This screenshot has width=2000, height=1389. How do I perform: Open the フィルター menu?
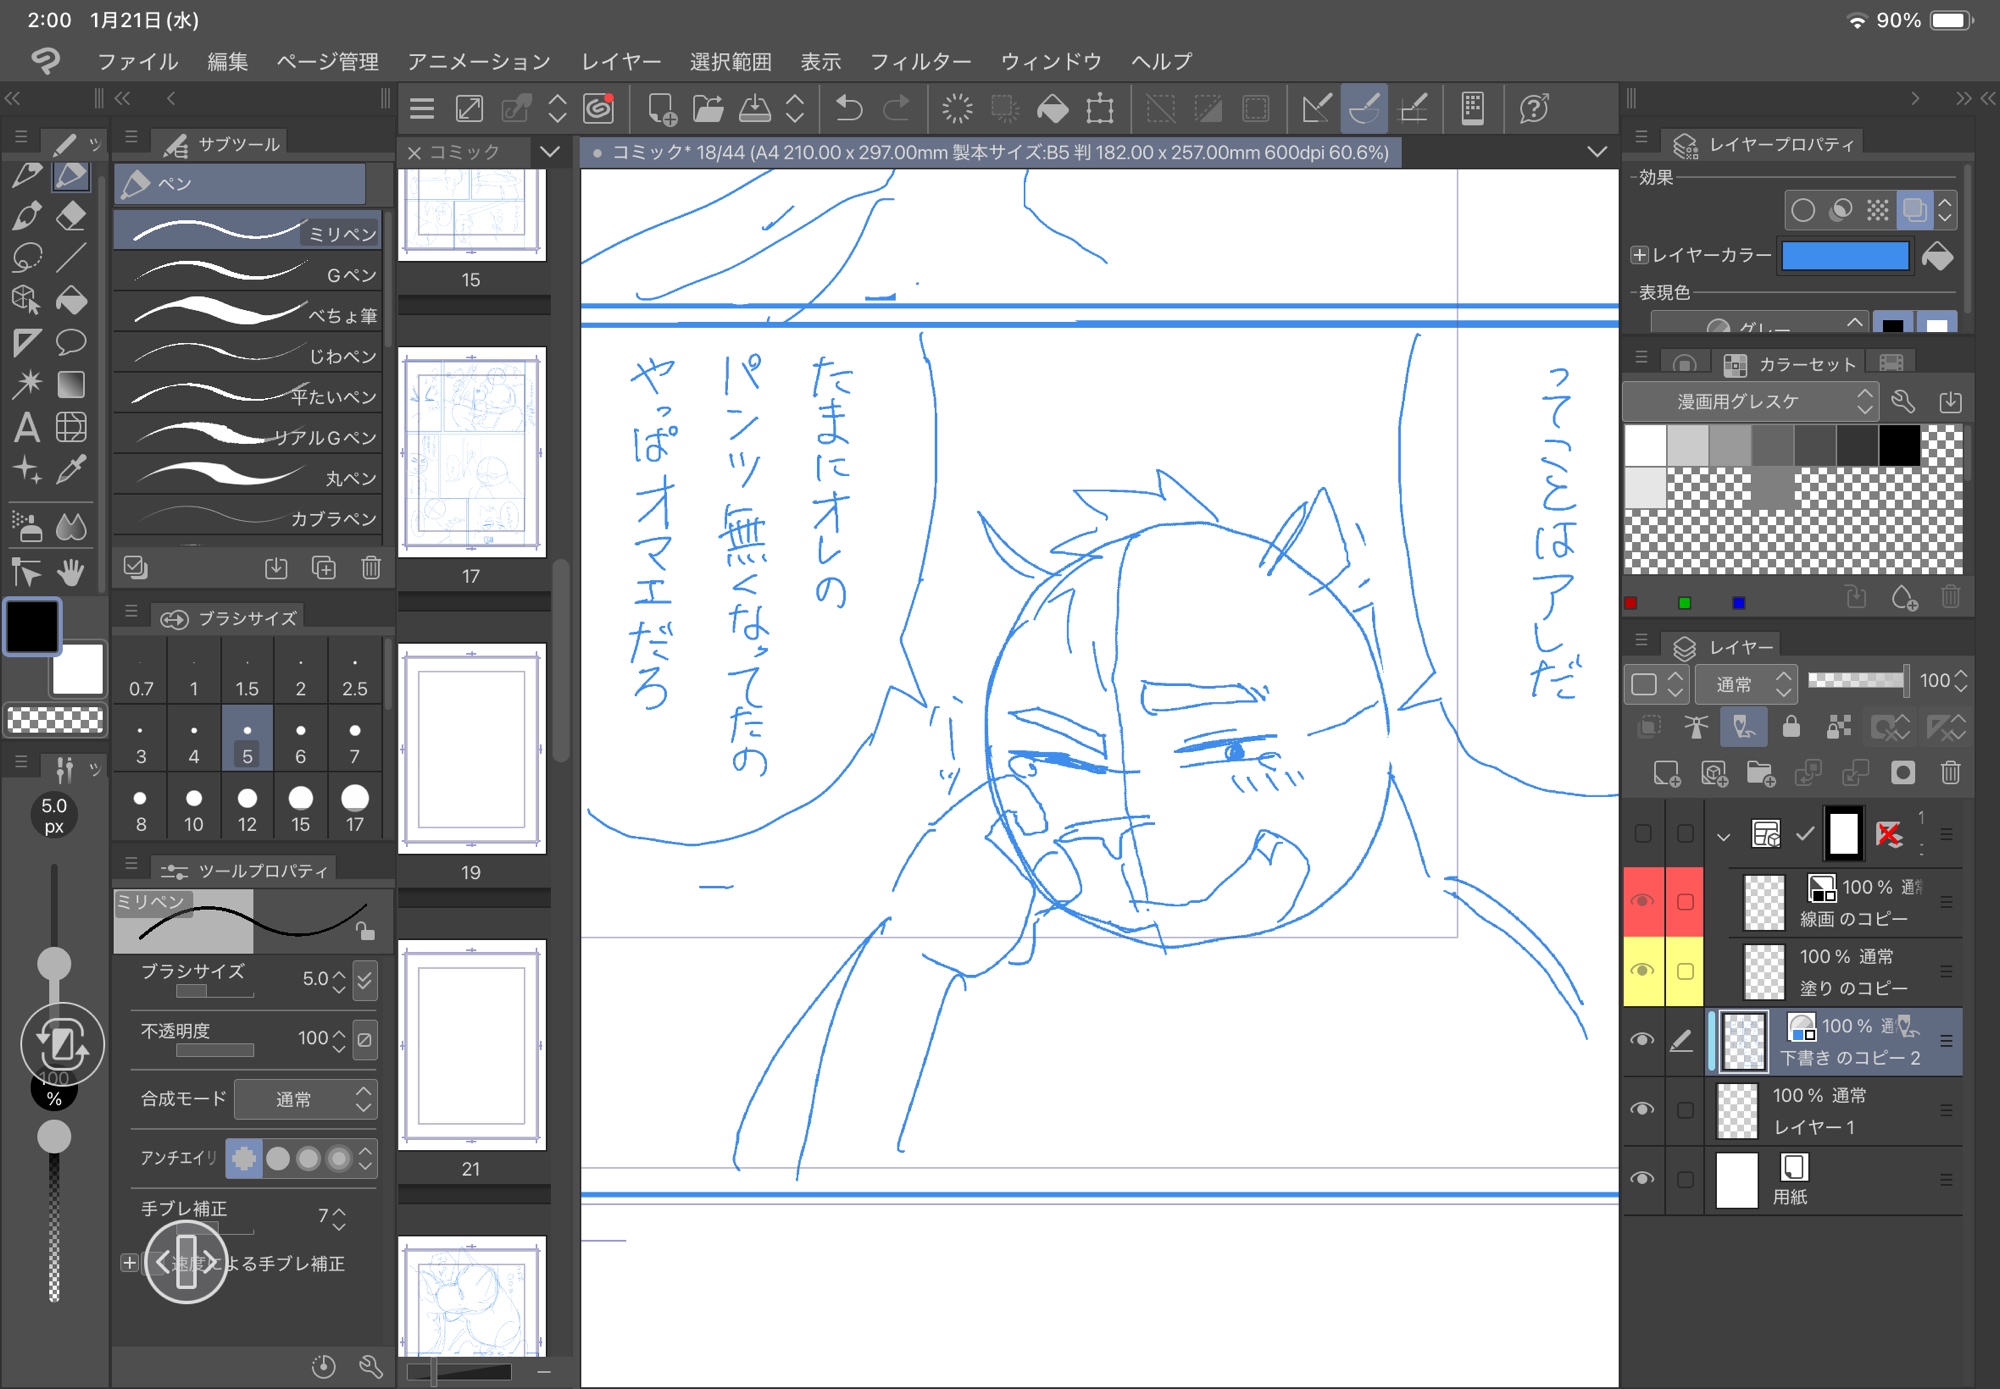click(920, 62)
